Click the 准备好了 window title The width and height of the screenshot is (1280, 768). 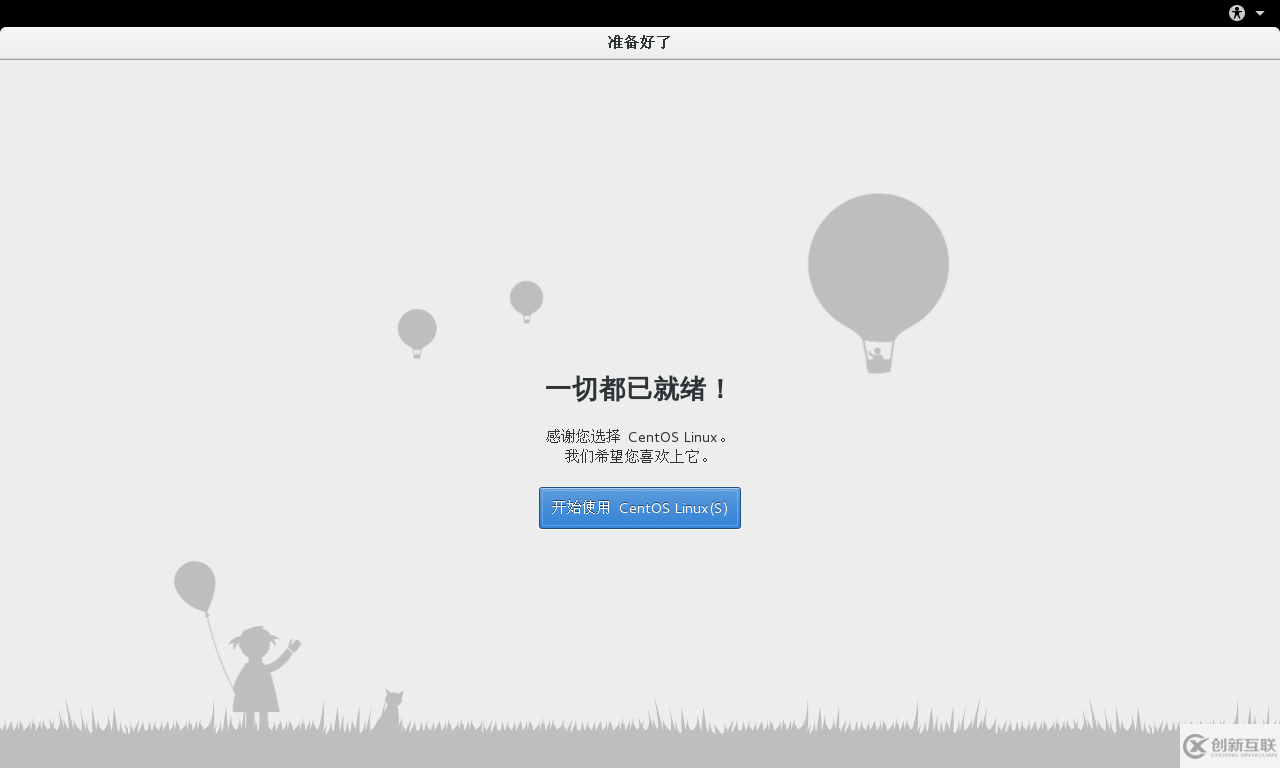(x=640, y=42)
